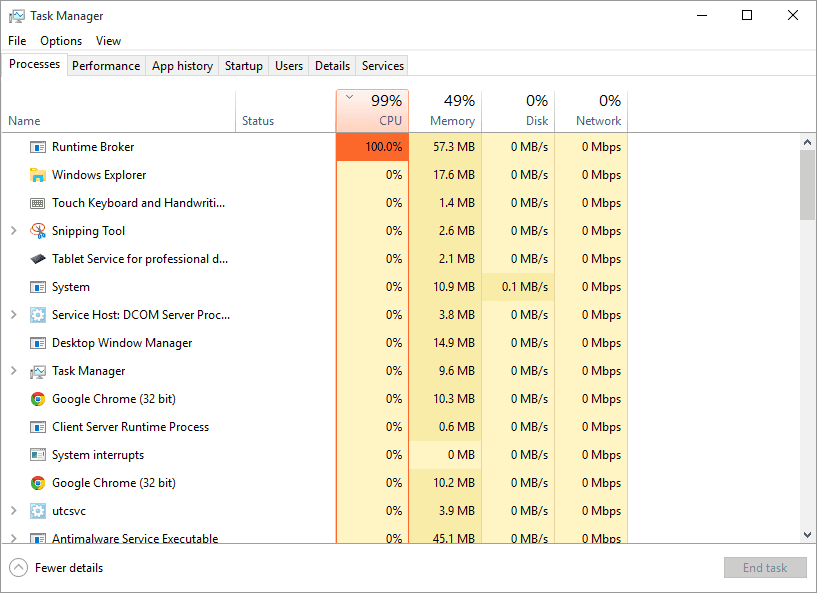Click the Google Chrome (32 bit) icon
The height and width of the screenshot is (593, 817).
coord(38,398)
